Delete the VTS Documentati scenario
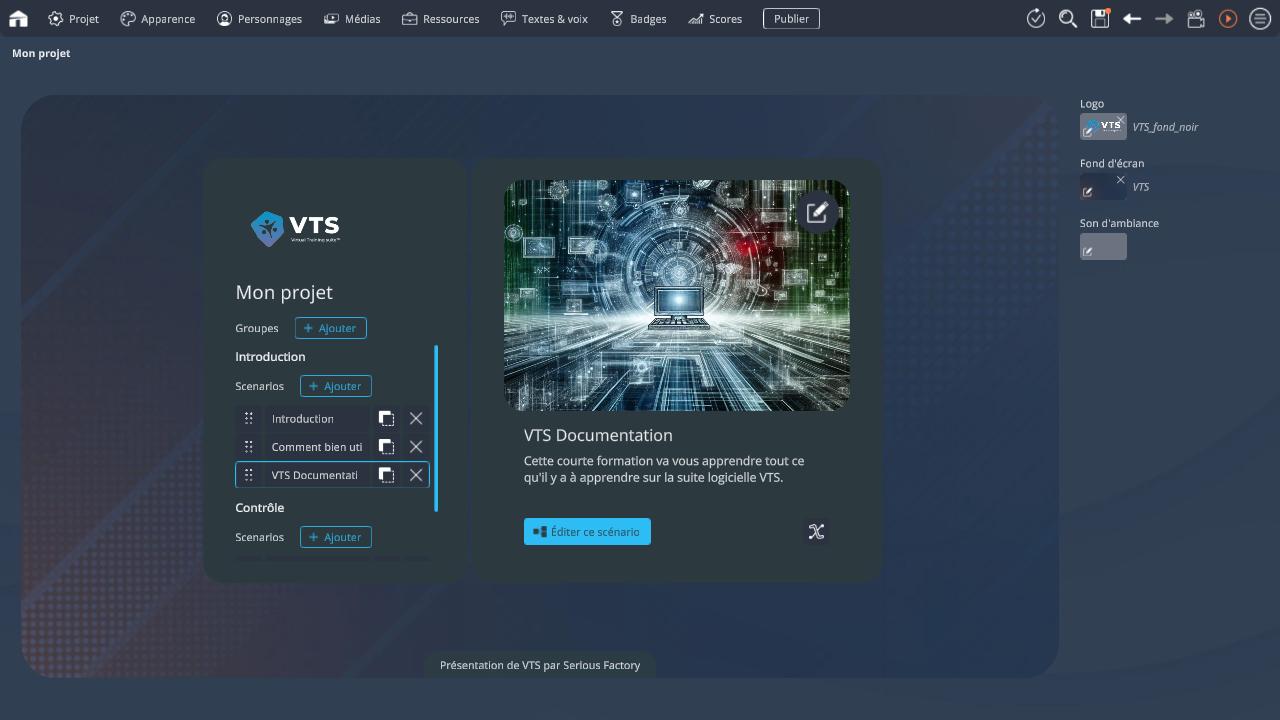Screen dimensions: 1280x720 click(x=416, y=475)
